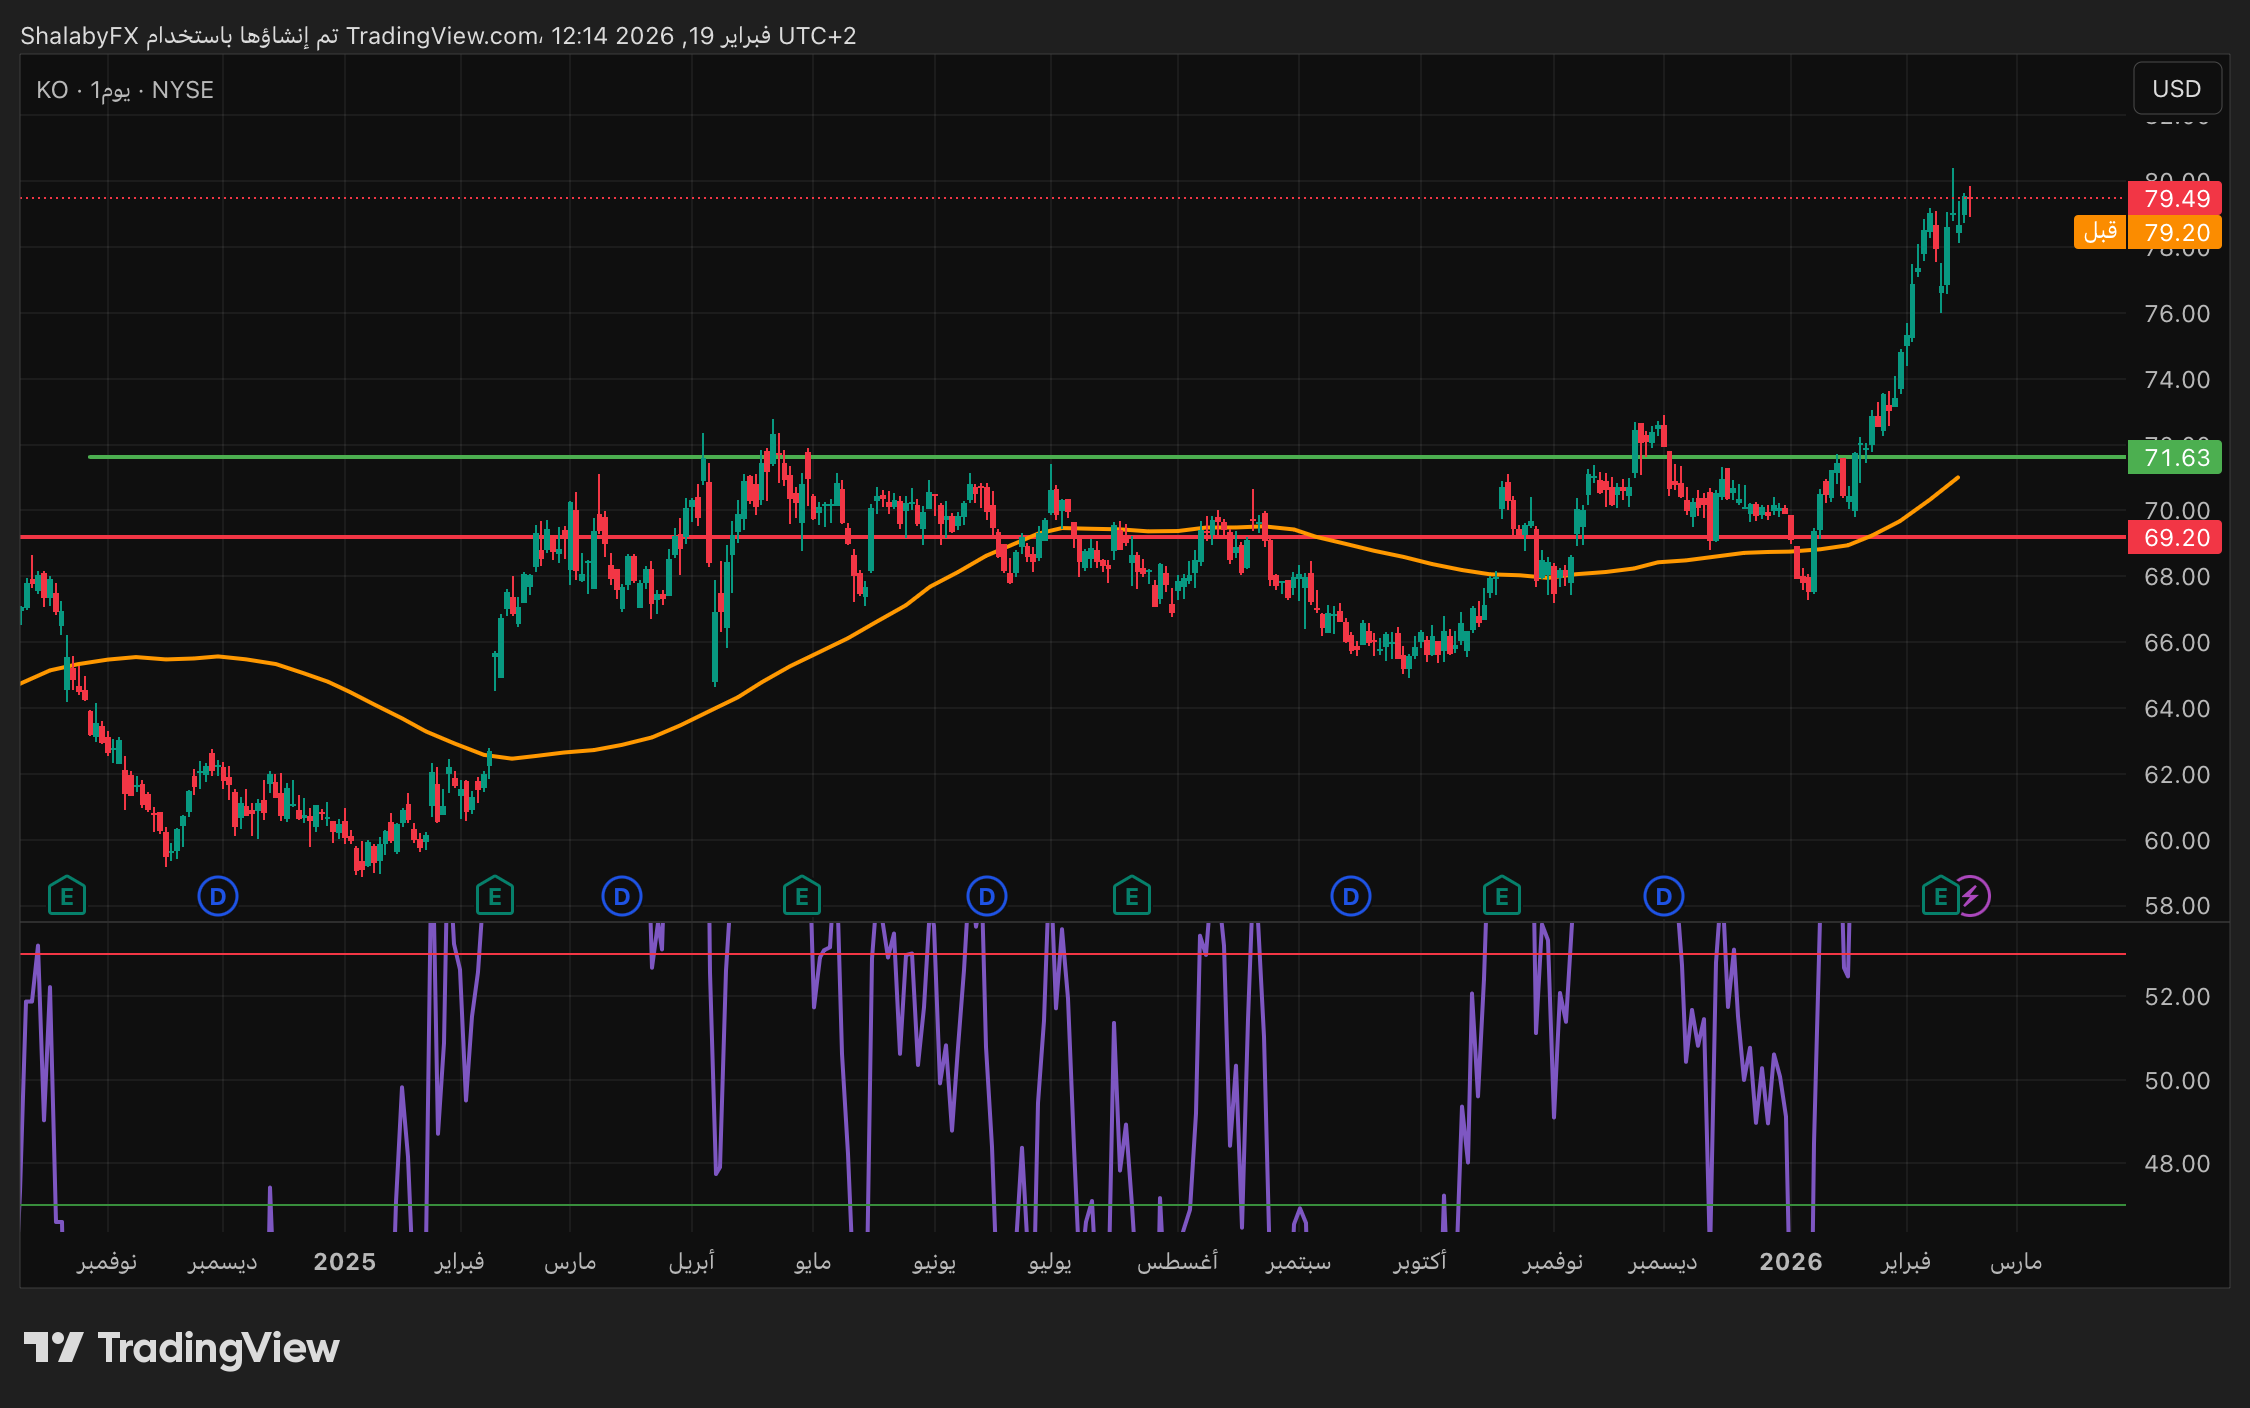This screenshot has height=1408, width=2250.
Task: Click the earnings E marker below November 2024
Action: 67,896
